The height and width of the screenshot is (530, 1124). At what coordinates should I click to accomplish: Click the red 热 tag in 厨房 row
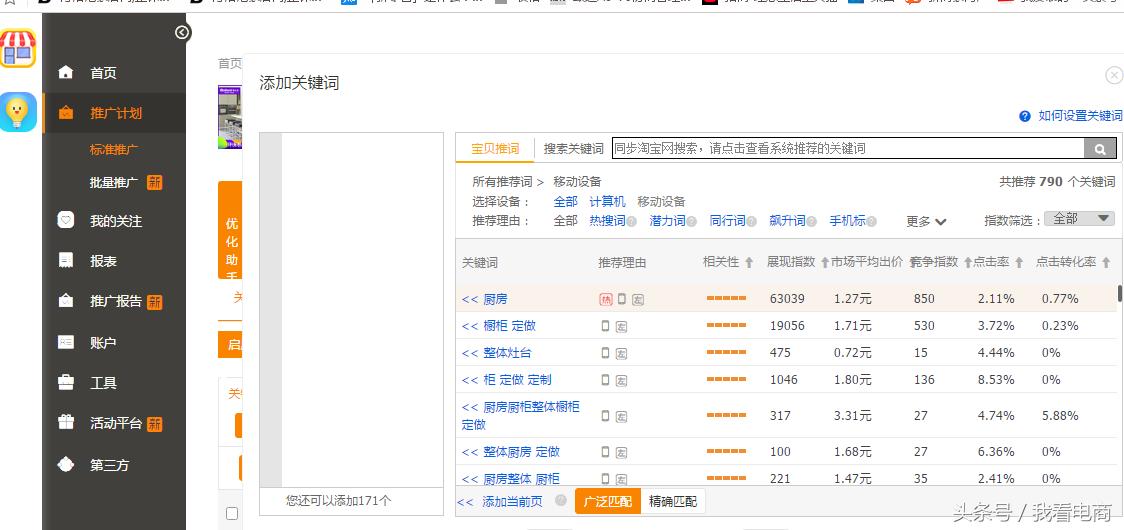point(606,299)
